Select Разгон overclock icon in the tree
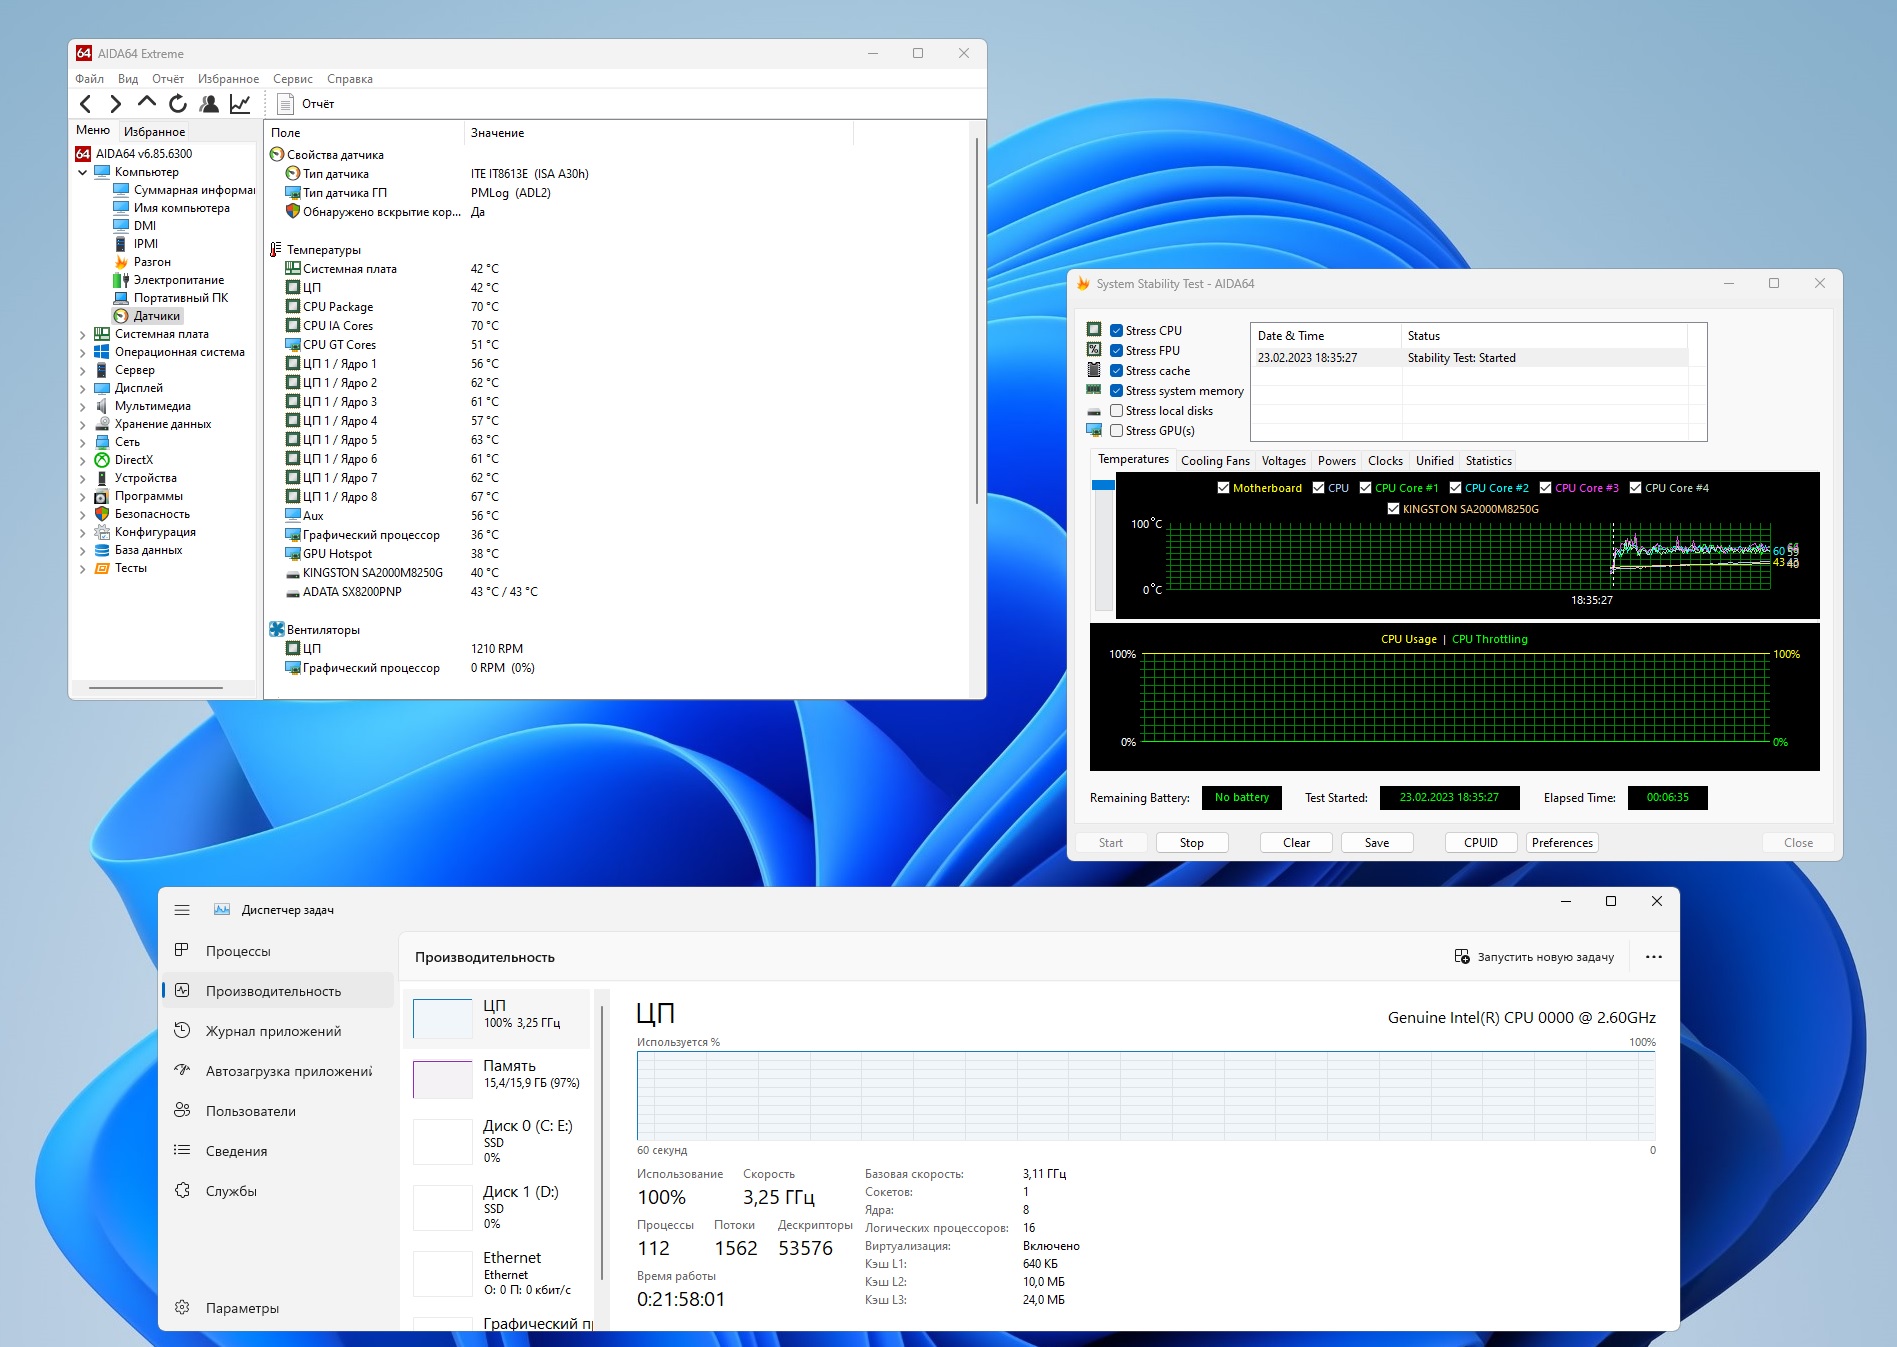This screenshot has width=1897, height=1347. [x=121, y=262]
